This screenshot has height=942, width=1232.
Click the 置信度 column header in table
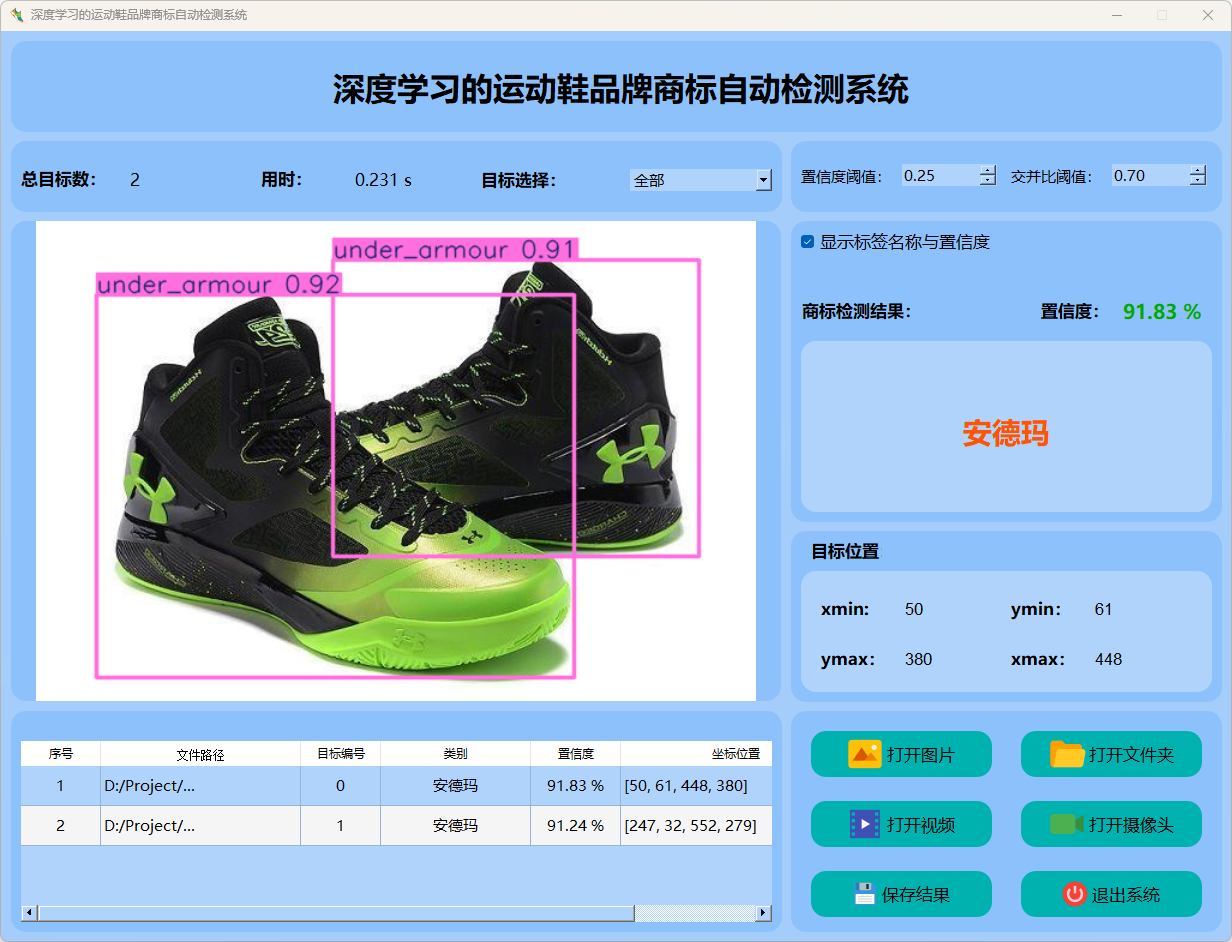click(575, 754)
